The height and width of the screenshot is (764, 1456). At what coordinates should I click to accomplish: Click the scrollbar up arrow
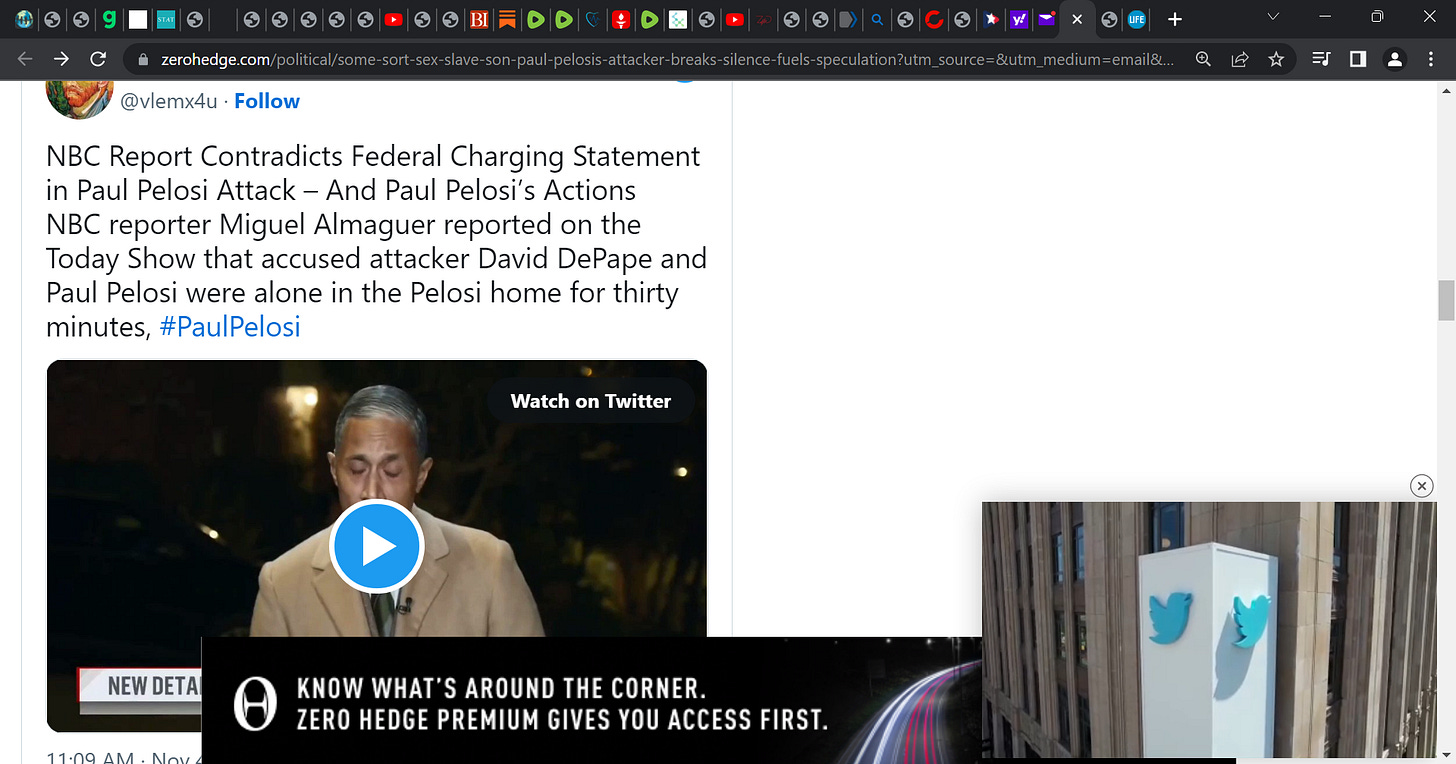click(x=1446, y=91)
